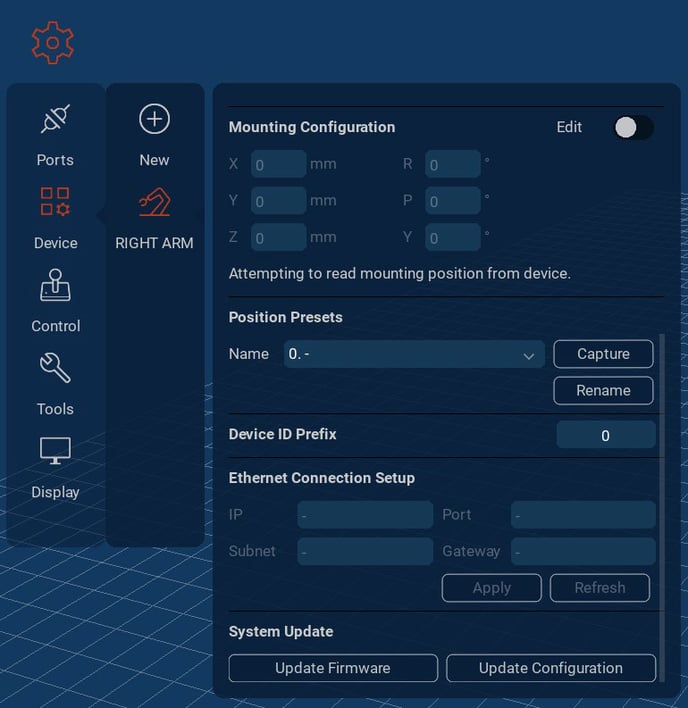The width and height of the screenshot is (688, 708).
Task: Click the Port field
Action: 583,515
